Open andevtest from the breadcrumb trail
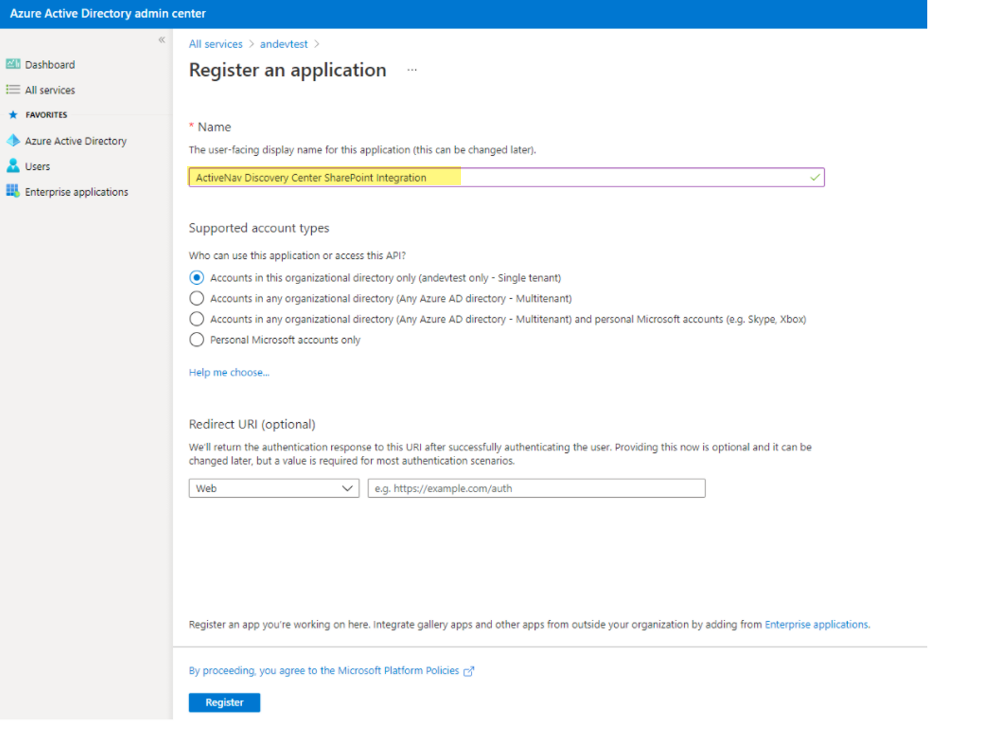The height and width of the screenshot is (736, 995). tap(283, 44)
